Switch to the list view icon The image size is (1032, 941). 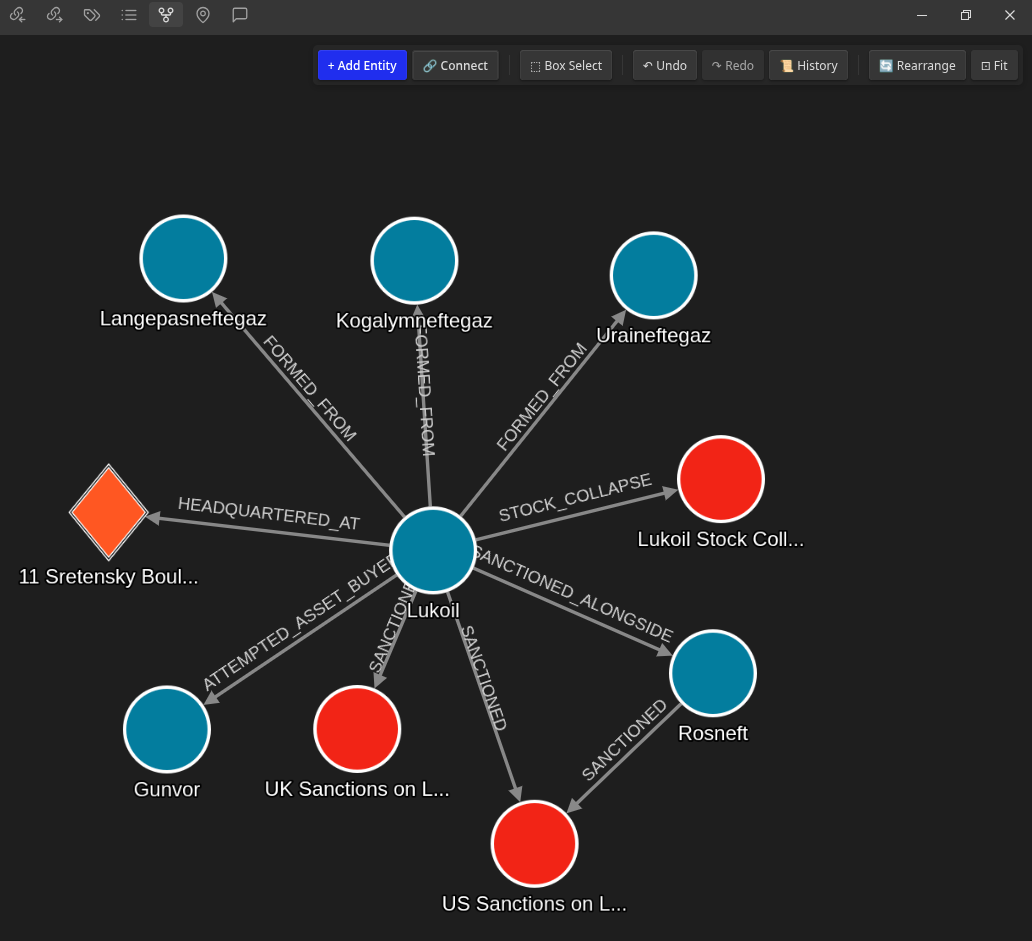pyautogui.click(x=129, y=15)
